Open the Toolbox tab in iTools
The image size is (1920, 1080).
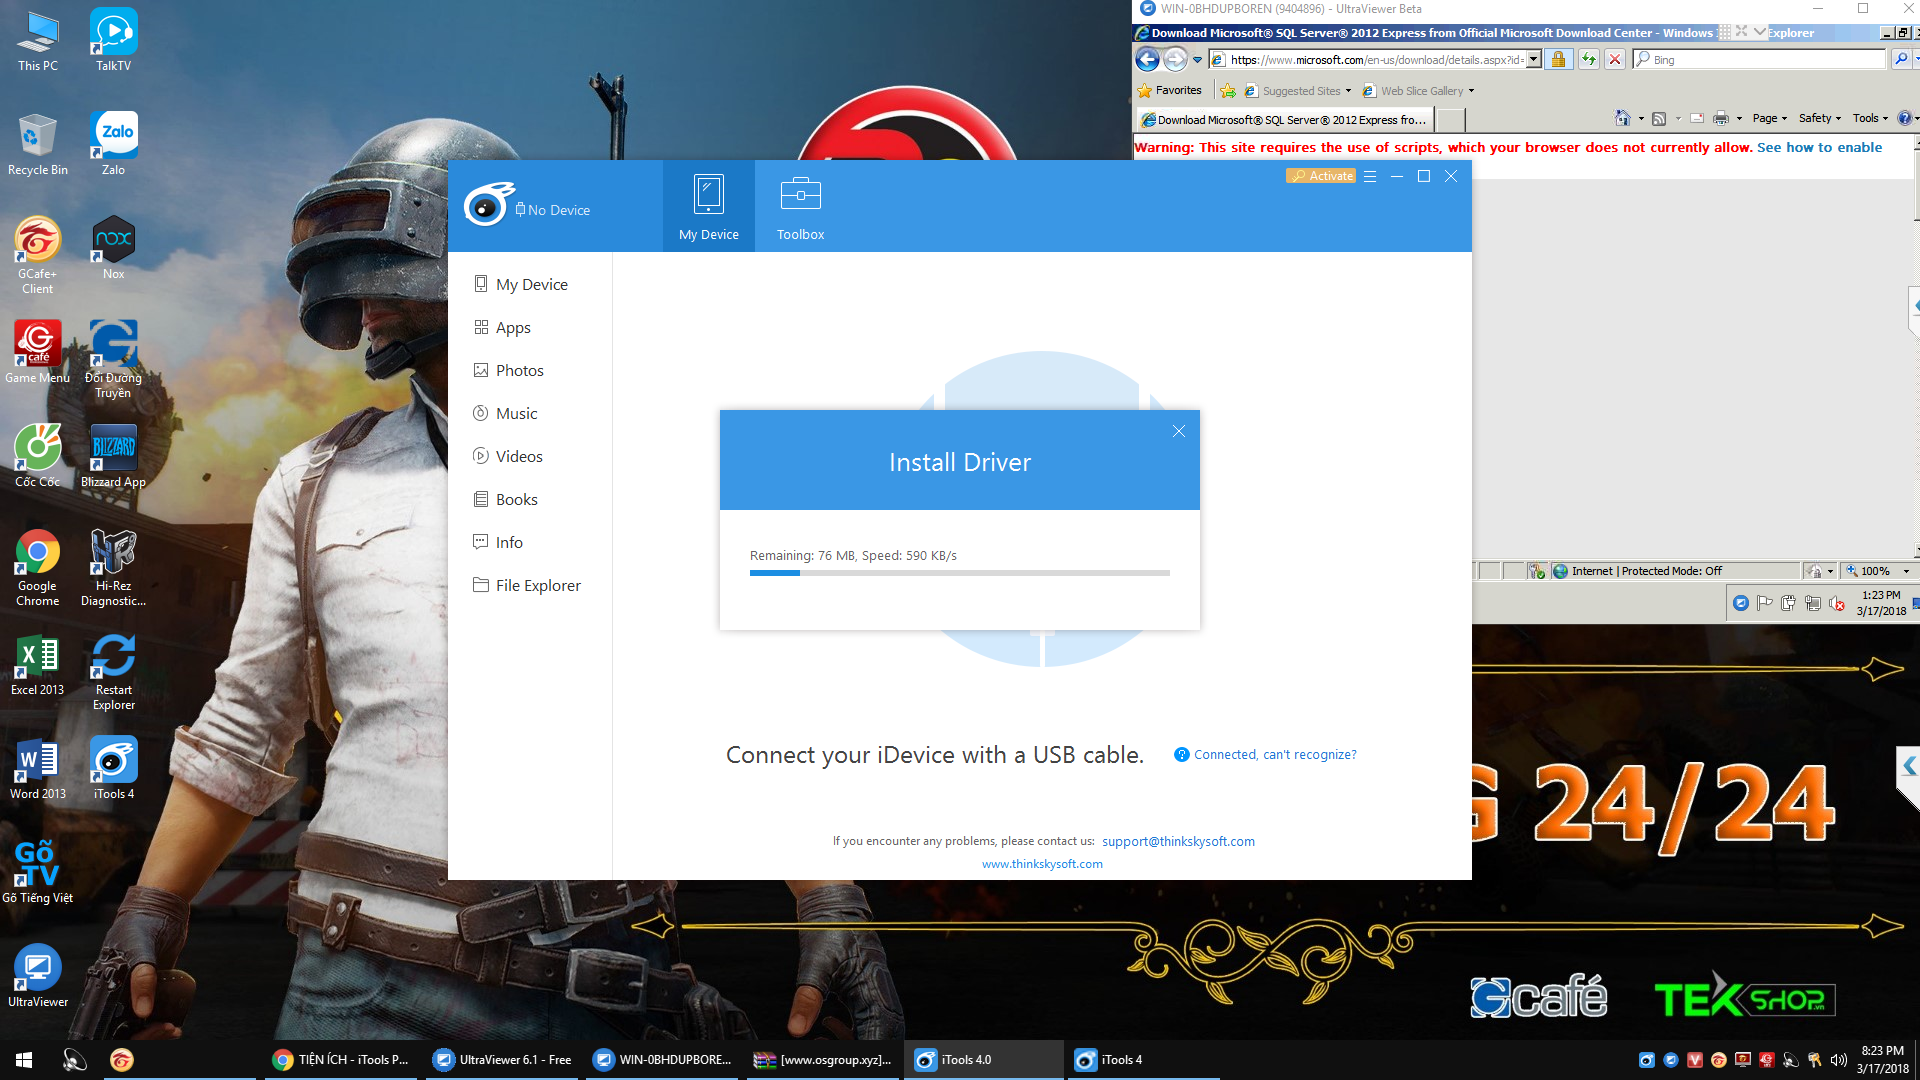pyautogui.click(x=800, y=206)
